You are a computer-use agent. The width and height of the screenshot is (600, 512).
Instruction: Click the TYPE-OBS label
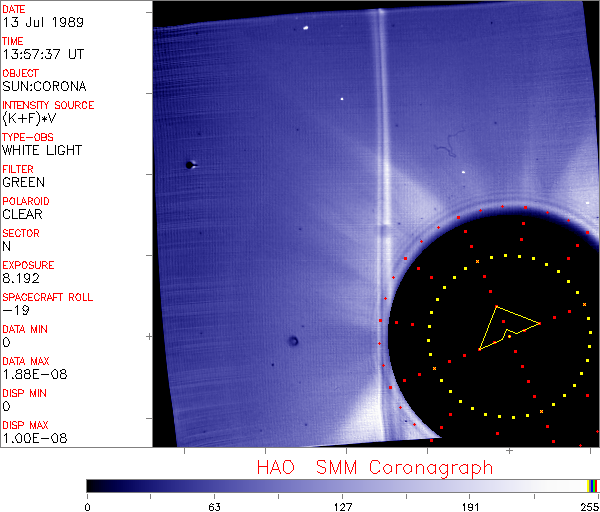(x=28, y=137)
